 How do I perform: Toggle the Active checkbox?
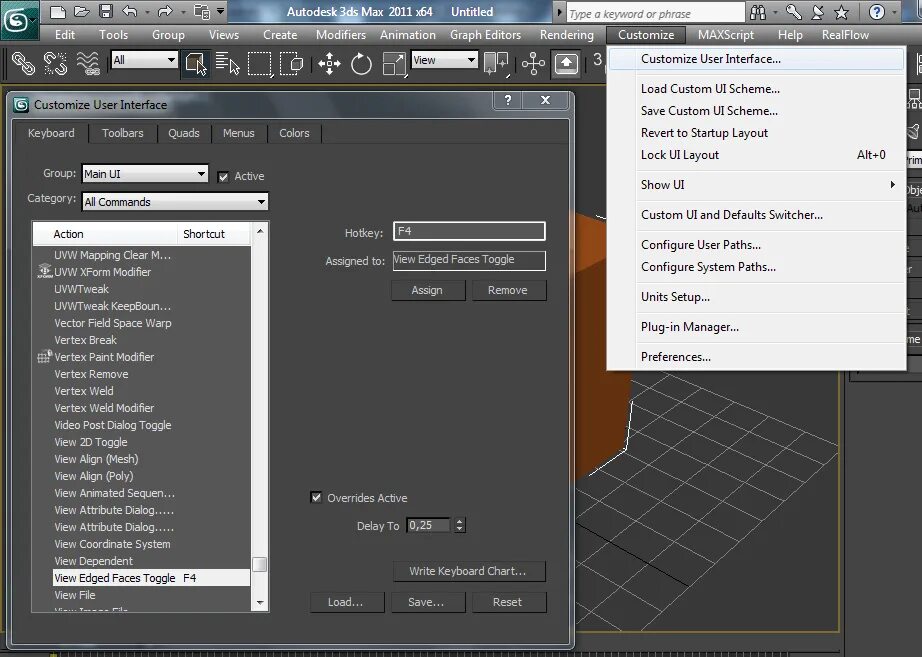[223, 176]
